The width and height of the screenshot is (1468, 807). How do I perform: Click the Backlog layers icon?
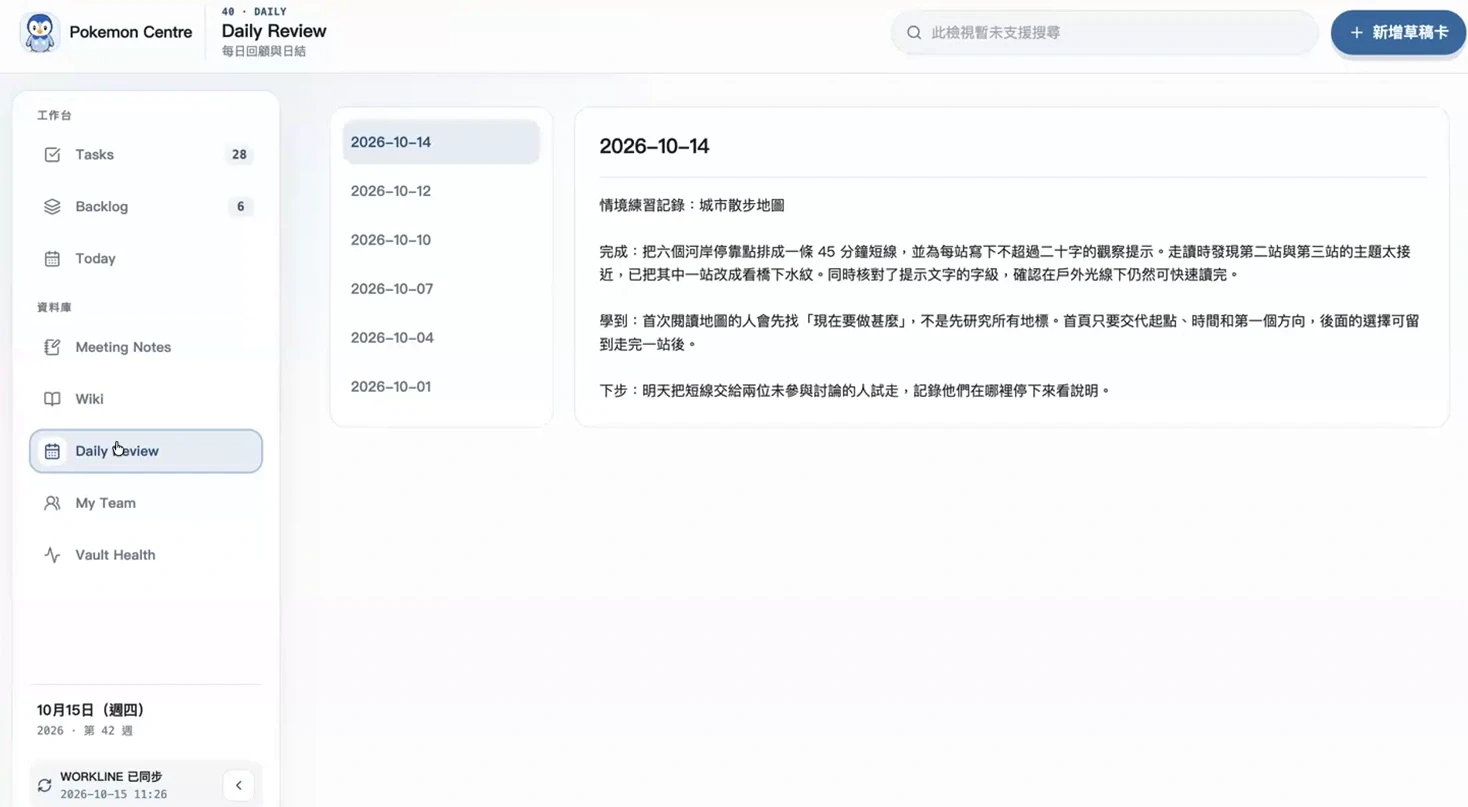click(52, 207)
